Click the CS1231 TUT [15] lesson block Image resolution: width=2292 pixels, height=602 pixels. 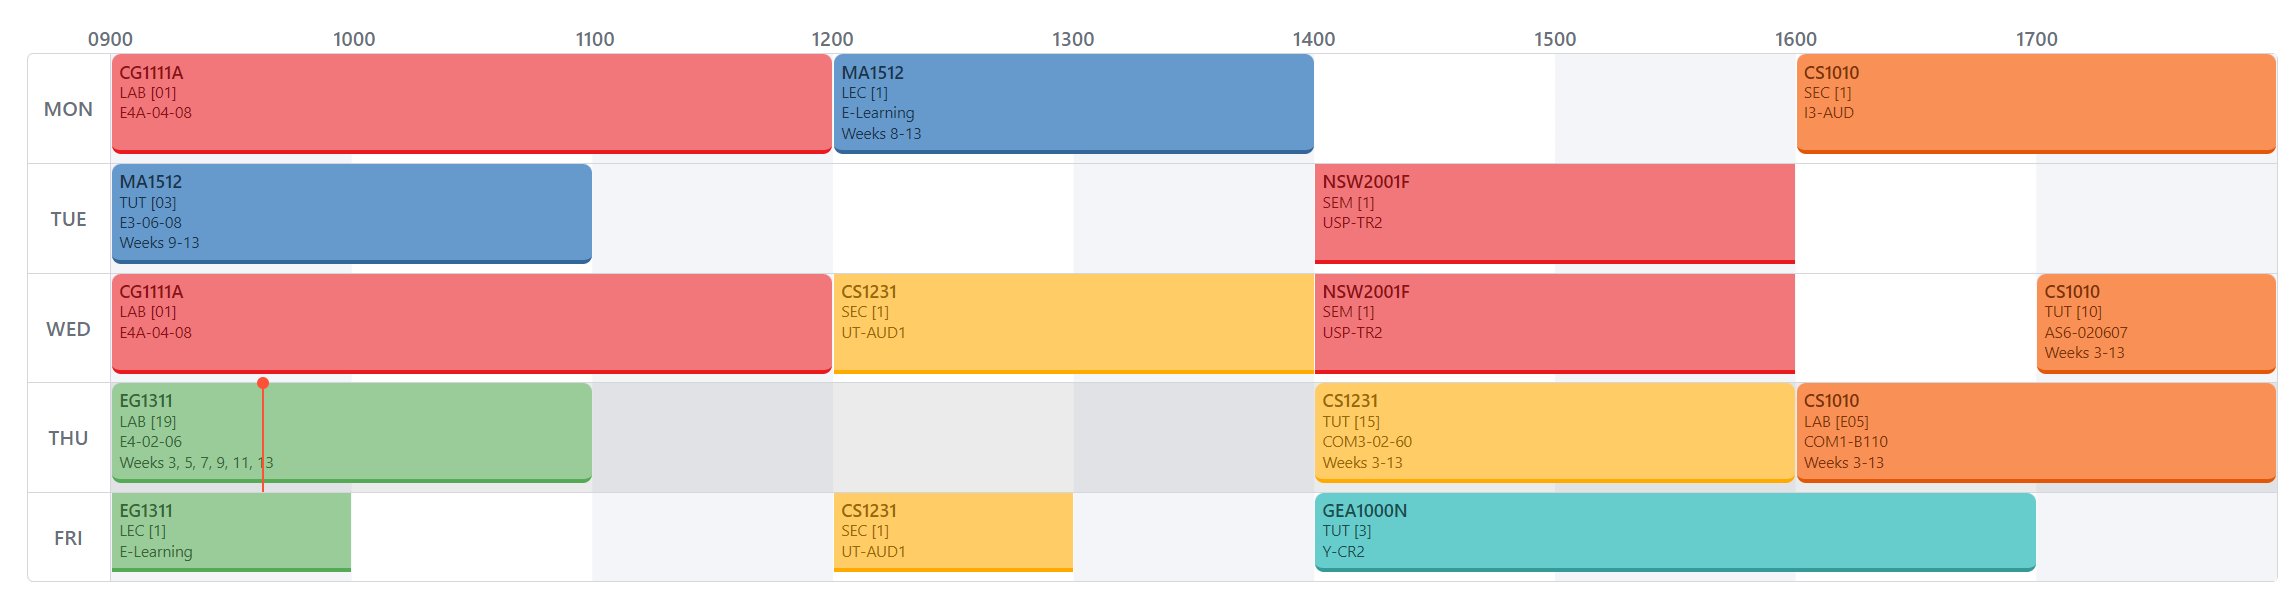[1554, 432]
